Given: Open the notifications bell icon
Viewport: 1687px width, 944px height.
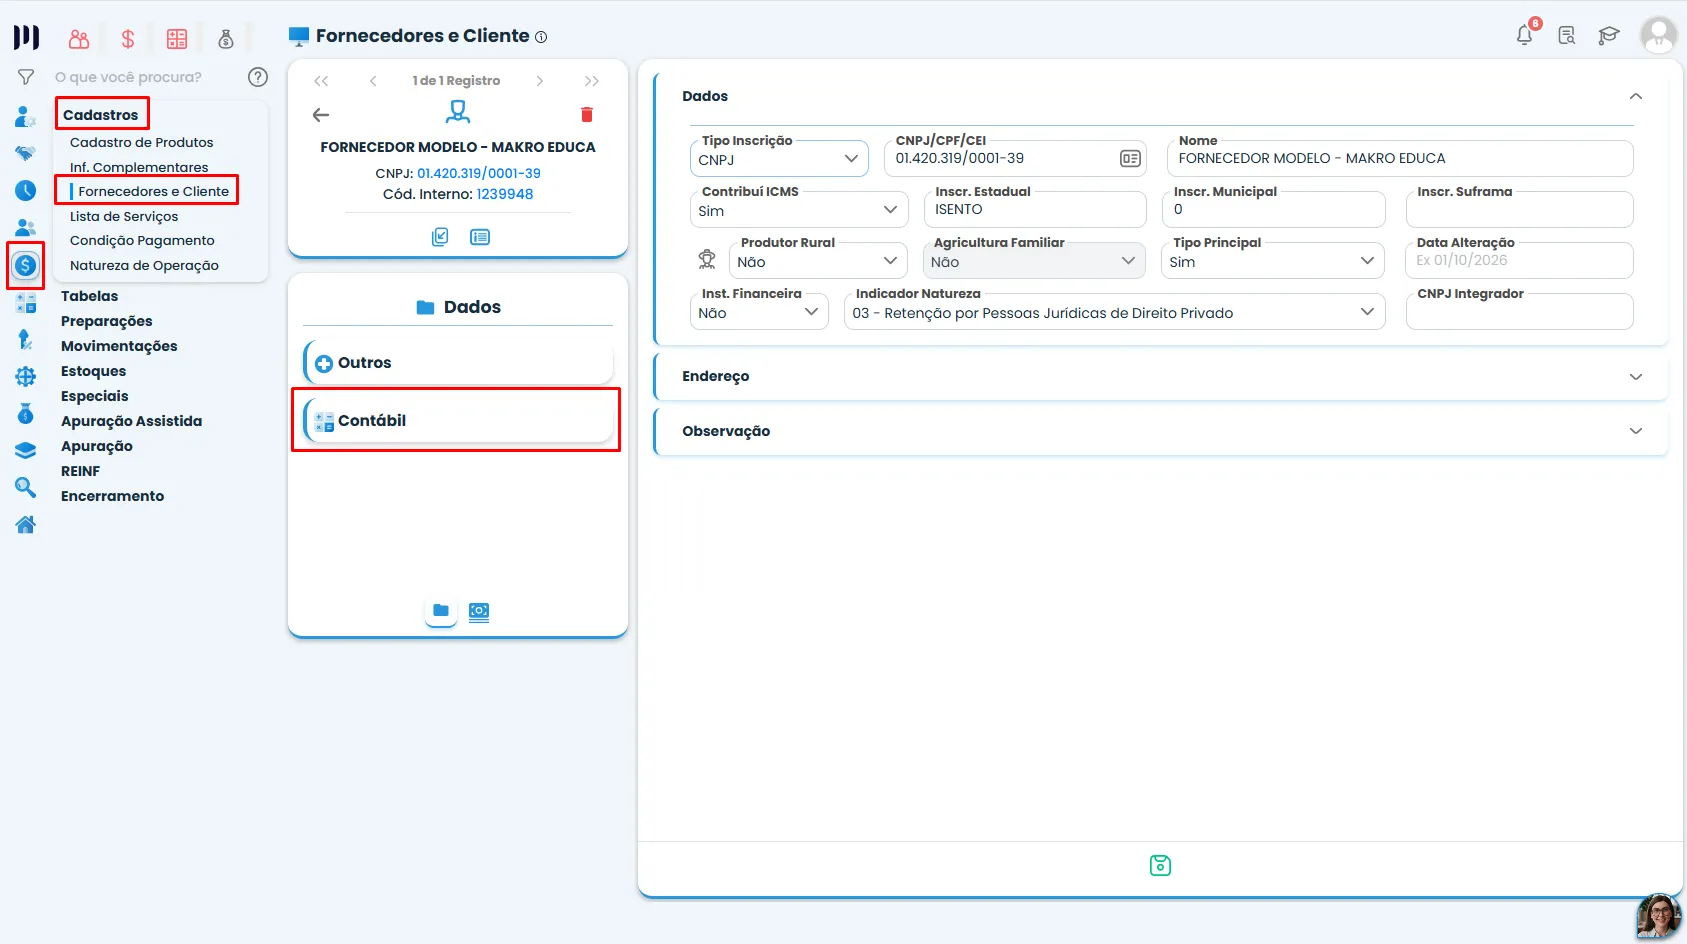Looking at the screenshot, I should 1524,35.
